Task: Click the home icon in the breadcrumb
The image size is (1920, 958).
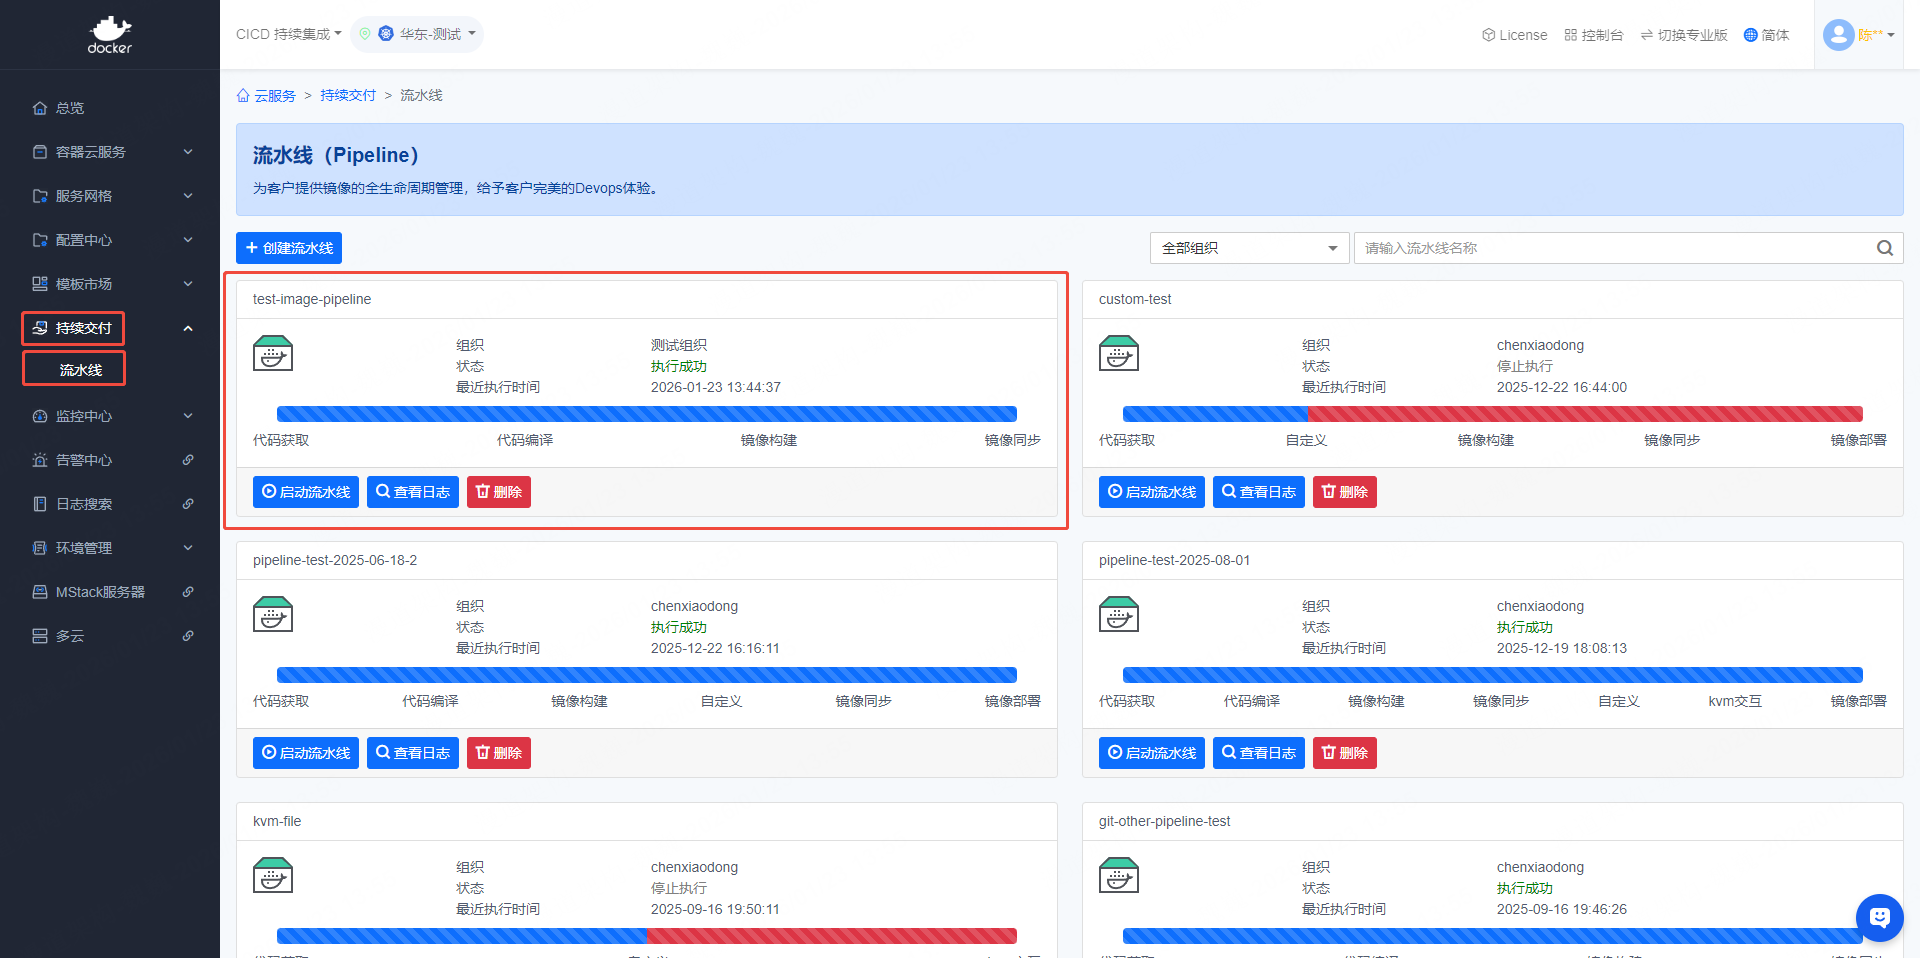Action: point(243,96)
